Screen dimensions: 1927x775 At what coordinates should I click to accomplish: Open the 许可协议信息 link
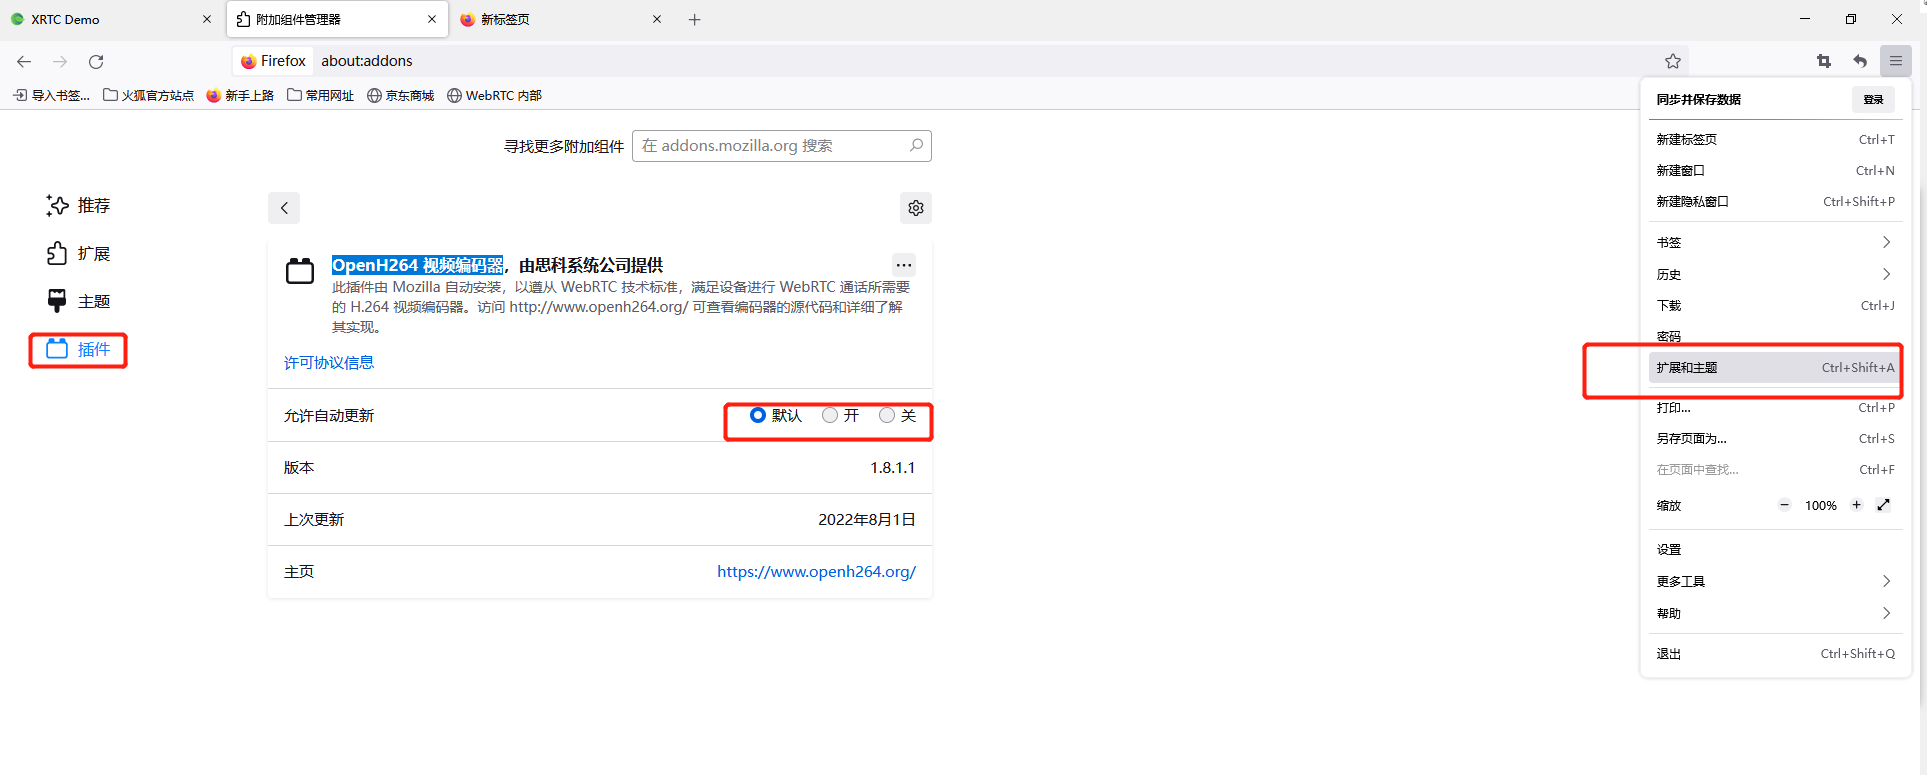(329, 362)
